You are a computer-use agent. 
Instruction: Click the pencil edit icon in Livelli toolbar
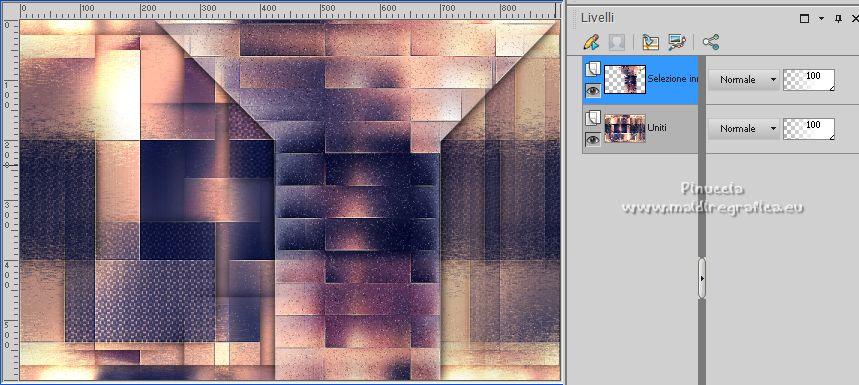click(x=592, y=42)
